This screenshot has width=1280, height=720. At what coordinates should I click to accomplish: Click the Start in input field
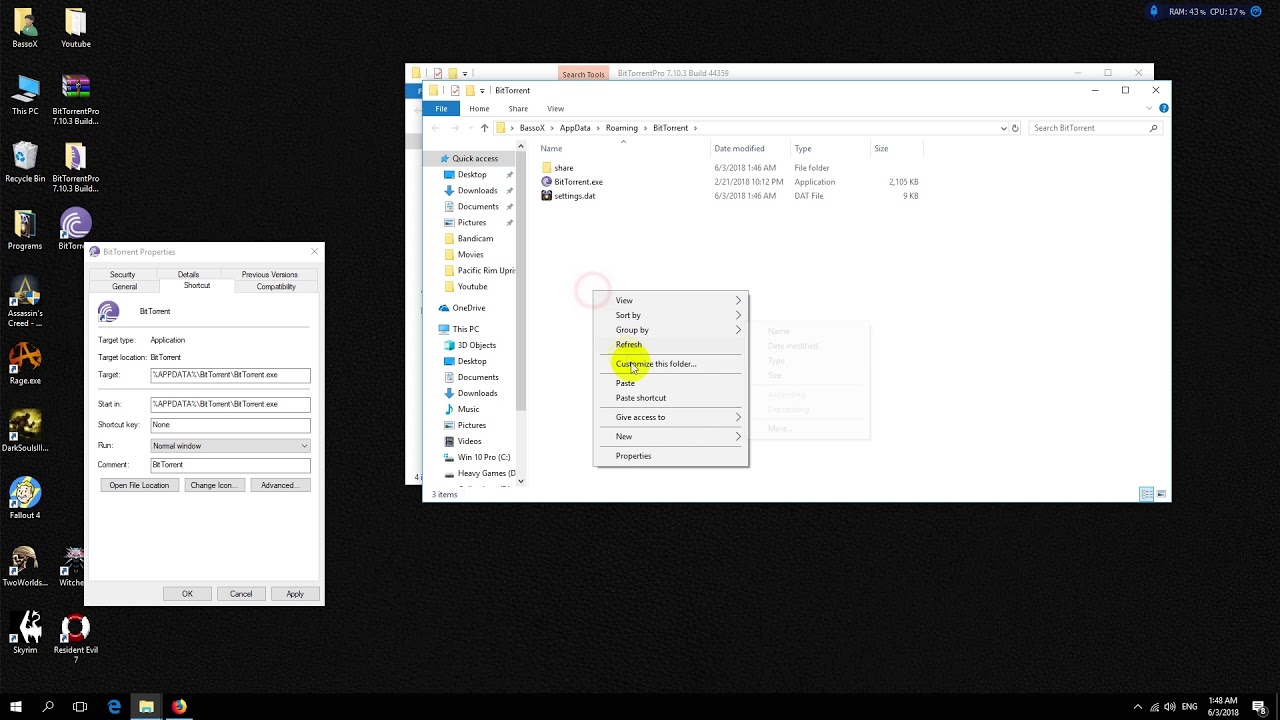(x=230, y=404)
